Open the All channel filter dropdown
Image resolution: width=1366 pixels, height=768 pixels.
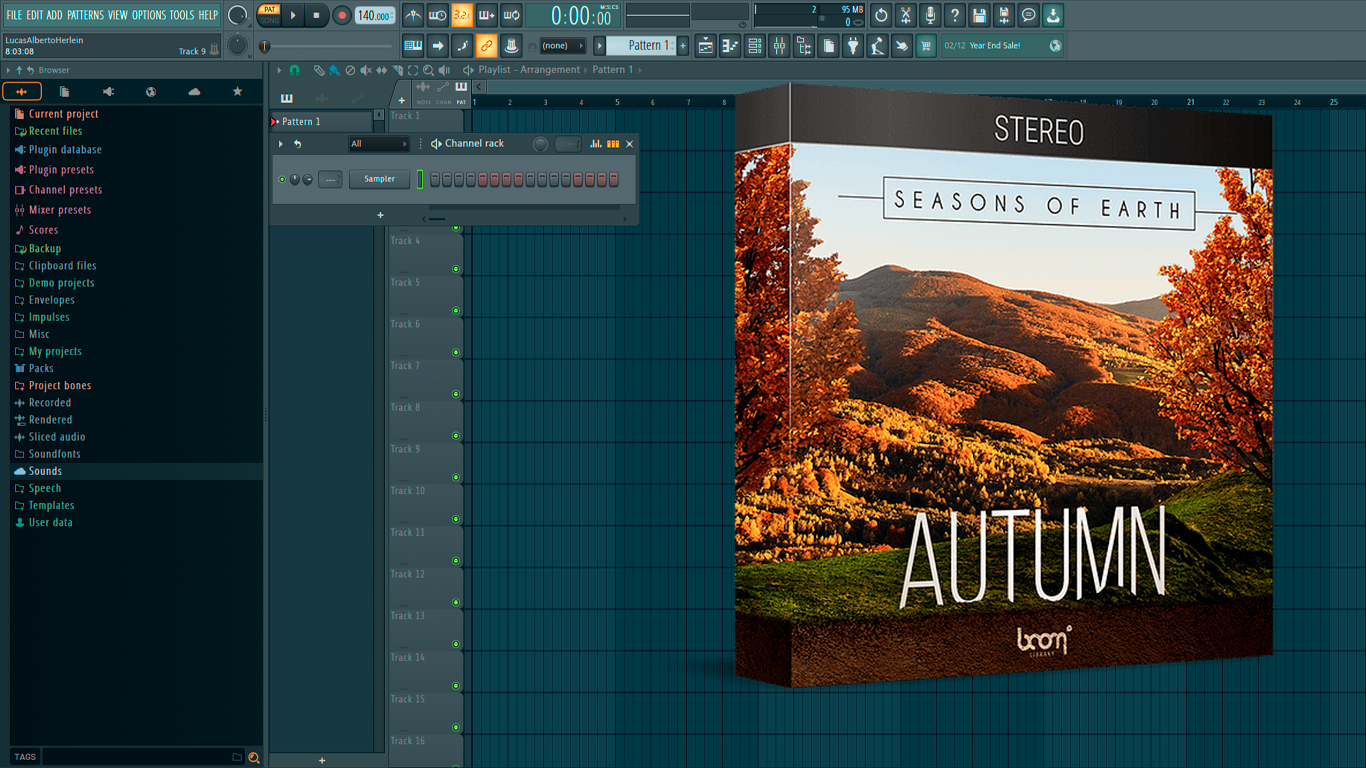click(x=379, y=144)
